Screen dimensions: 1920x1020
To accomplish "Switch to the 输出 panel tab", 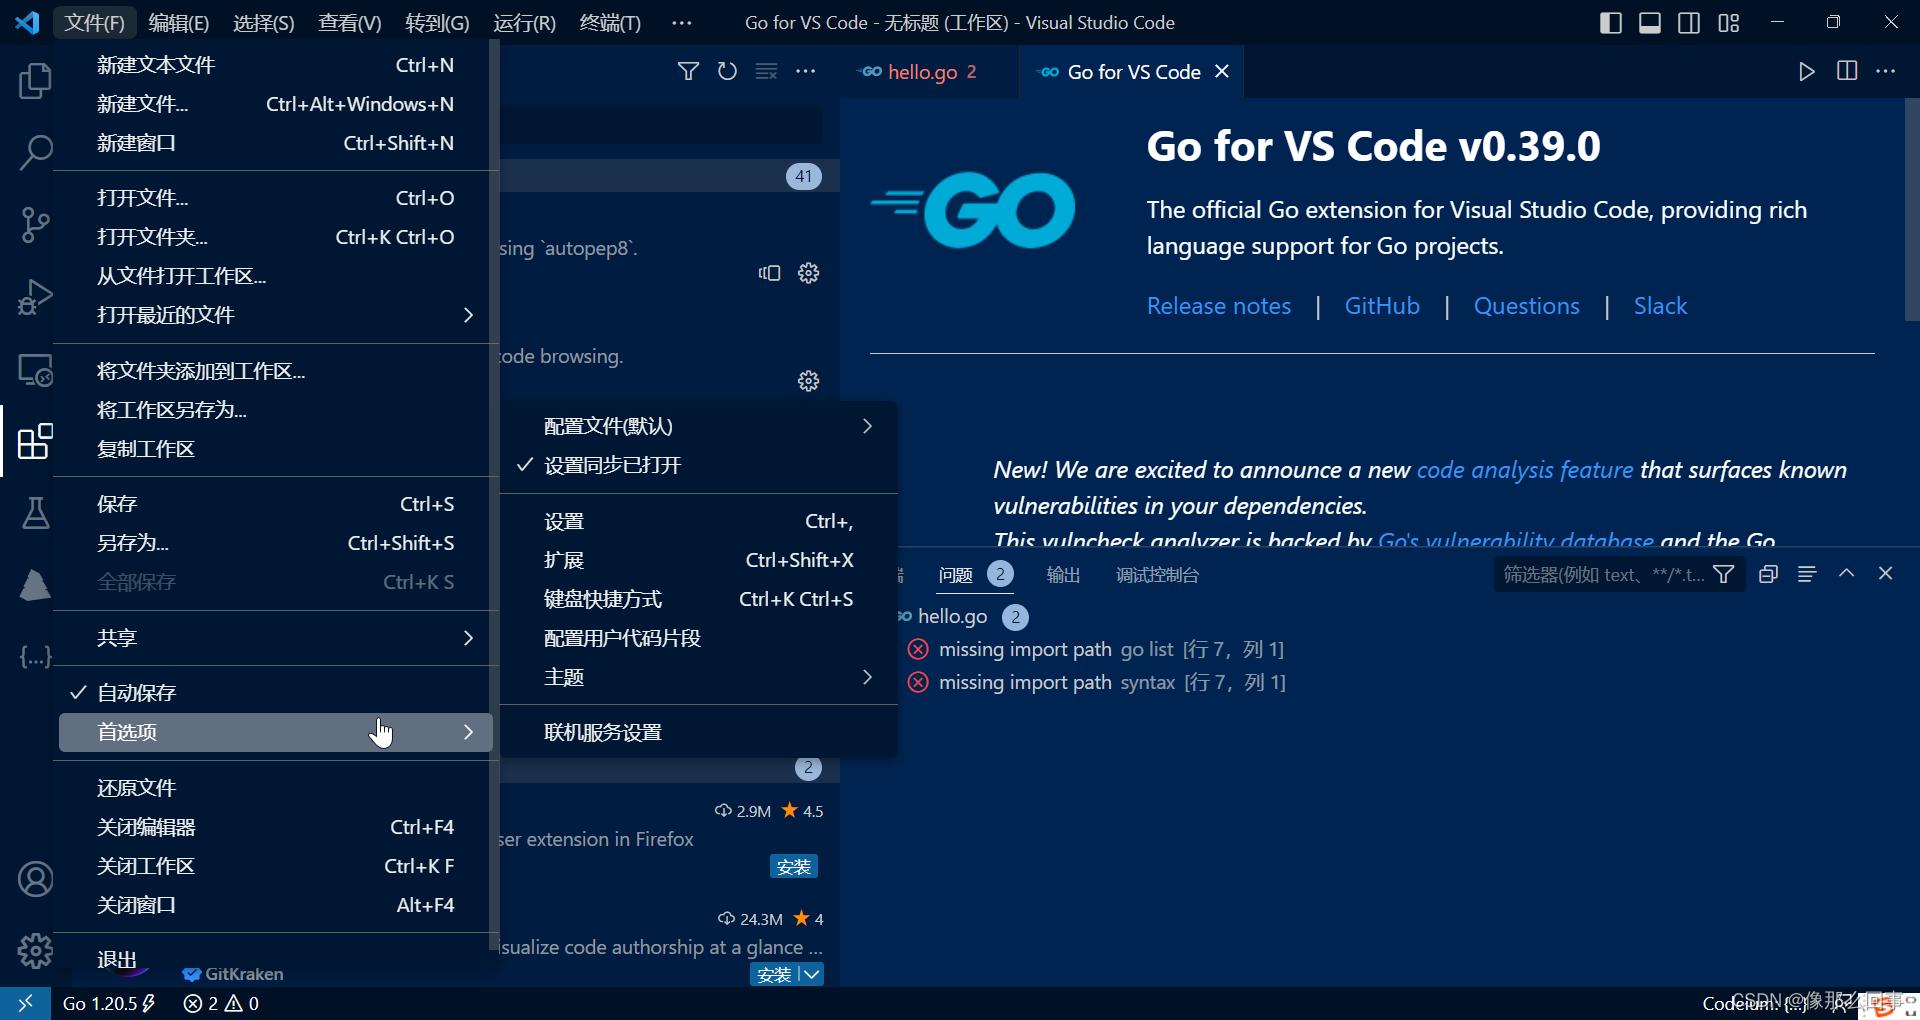I will click(1063, 574).
